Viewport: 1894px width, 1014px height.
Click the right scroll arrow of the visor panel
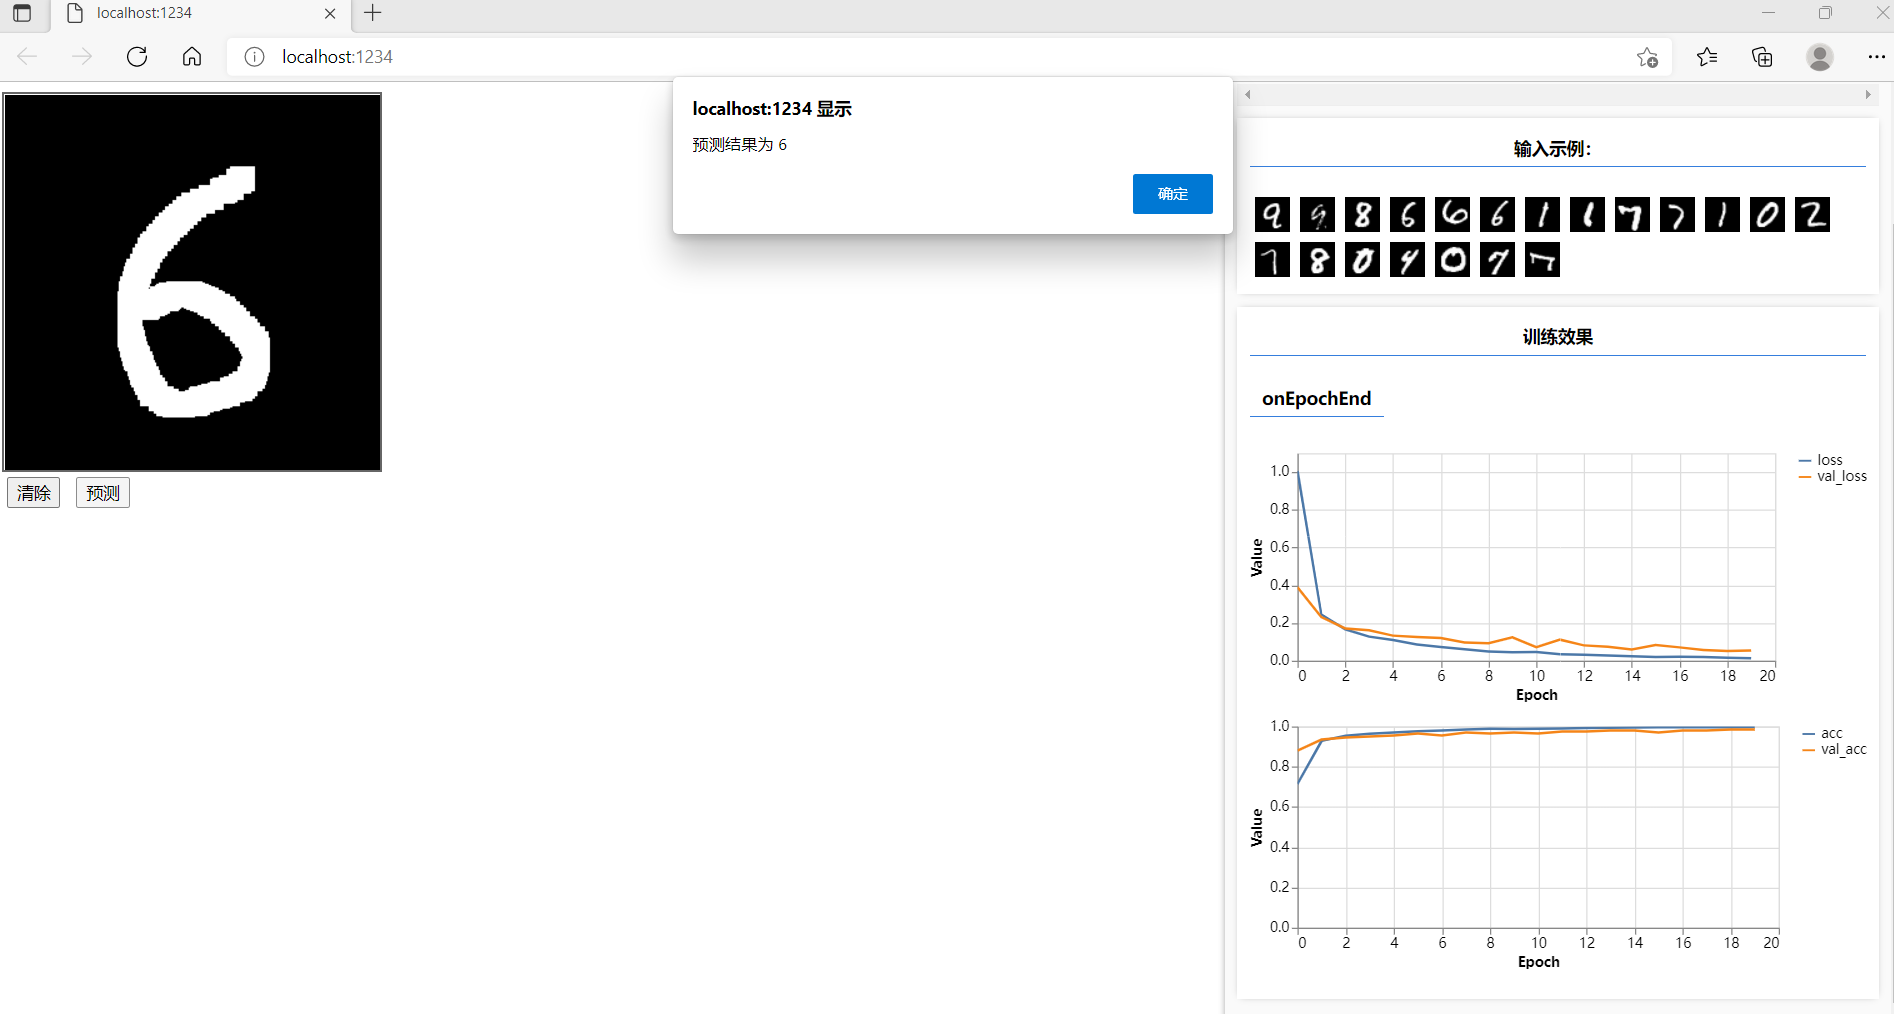coord(1868,95)
